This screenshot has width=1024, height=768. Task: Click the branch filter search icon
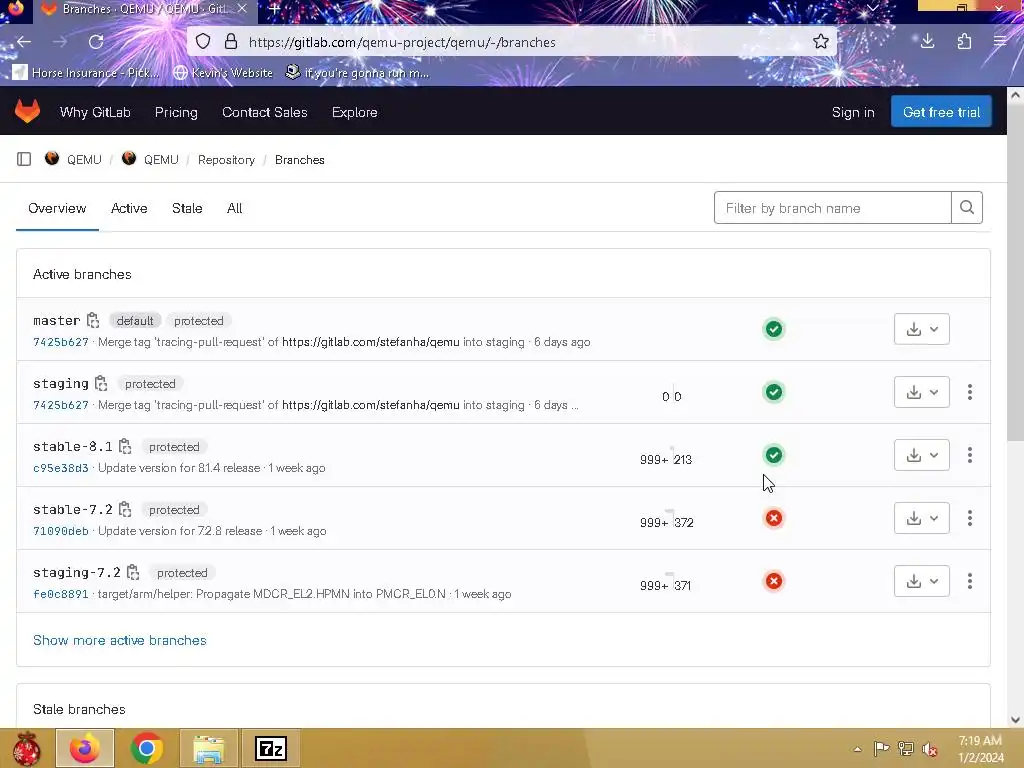[967, 208]
